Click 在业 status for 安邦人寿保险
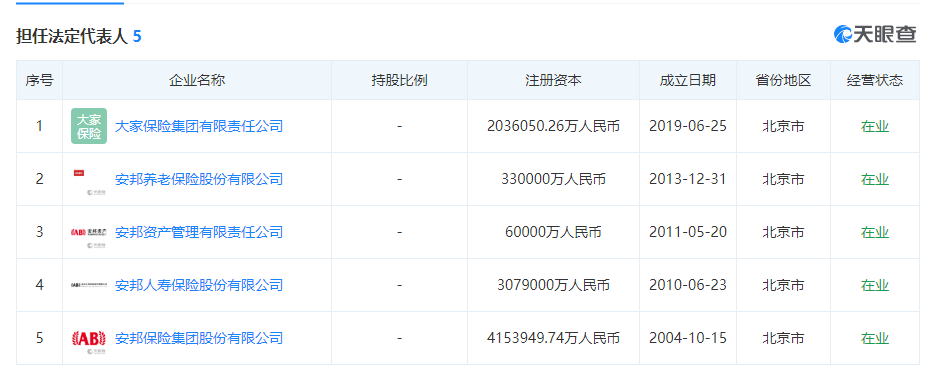Image resolution: width=934 pixels, height=369 pixels. click(875, 286)
